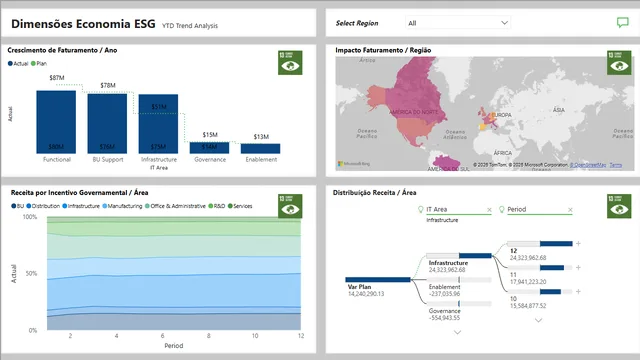Screen dimensions: 640x360
Task: Select the BU Support bar
Action: (x=107, y=124)
